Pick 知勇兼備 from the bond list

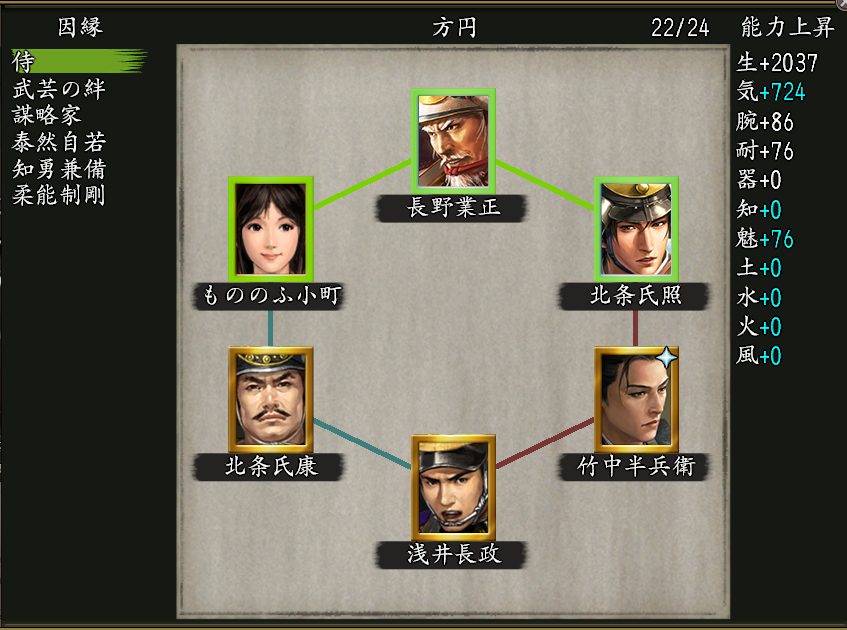59,169
